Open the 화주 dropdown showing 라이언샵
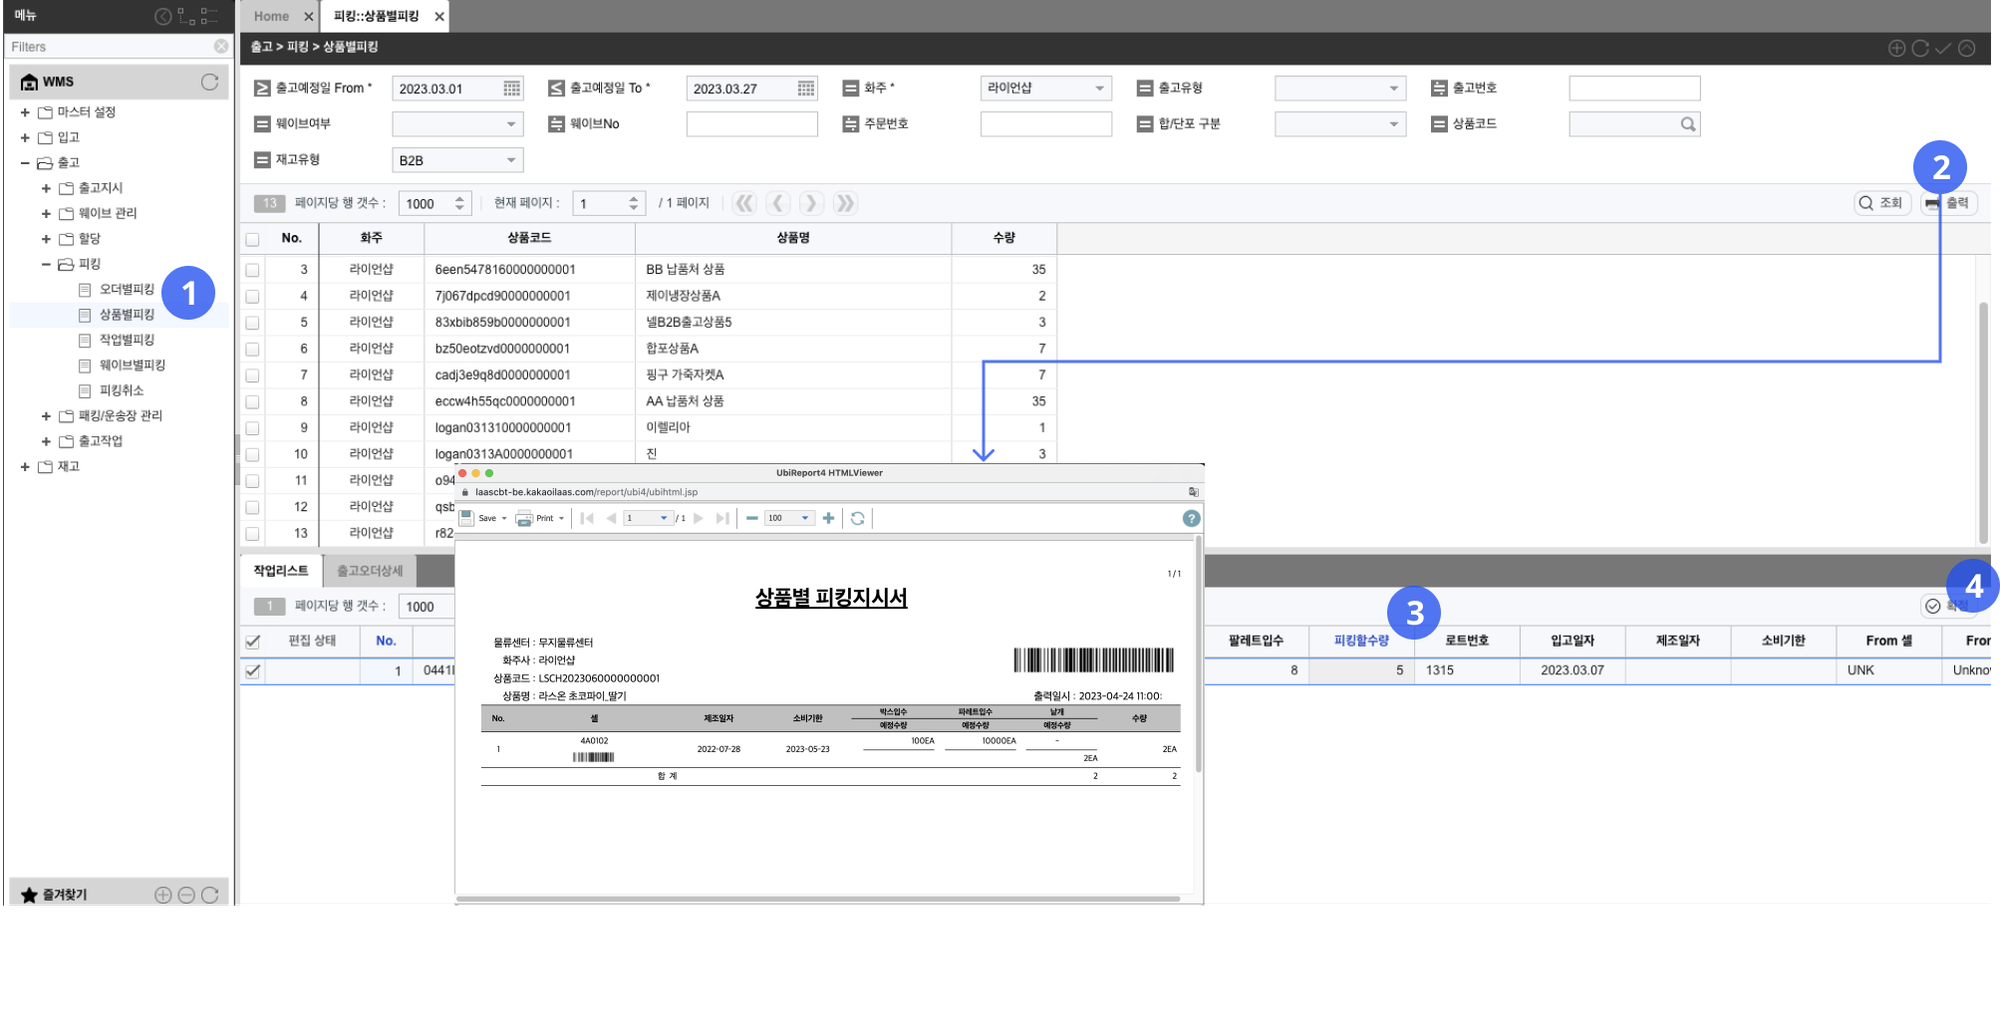 point(1045,89)
